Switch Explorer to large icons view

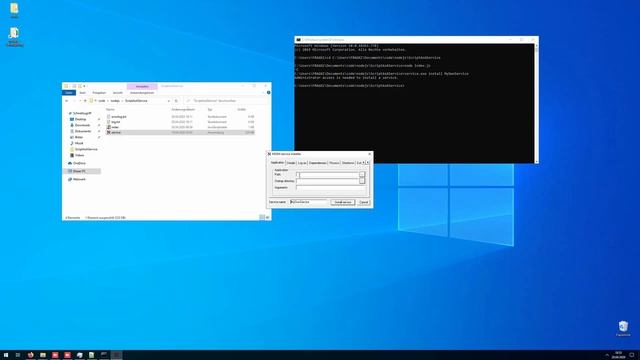267,218
